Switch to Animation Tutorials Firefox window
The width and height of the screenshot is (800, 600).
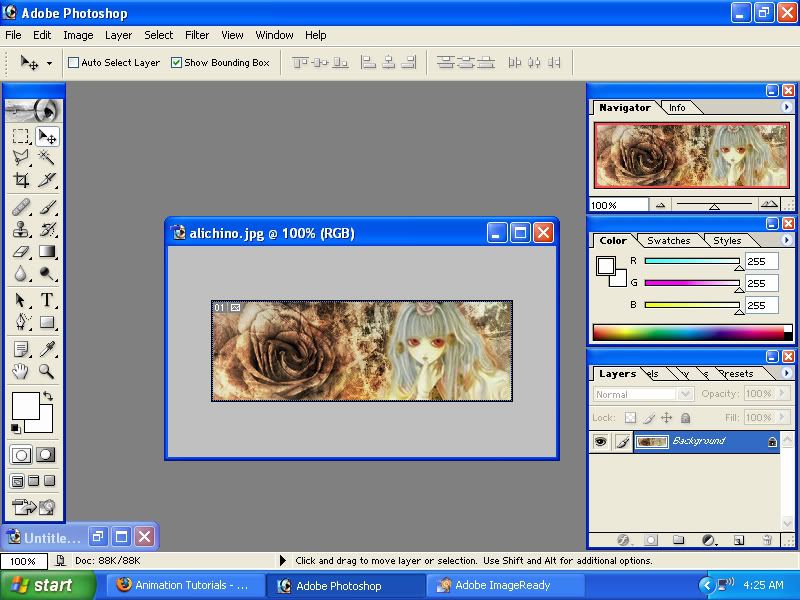point(186,585)
